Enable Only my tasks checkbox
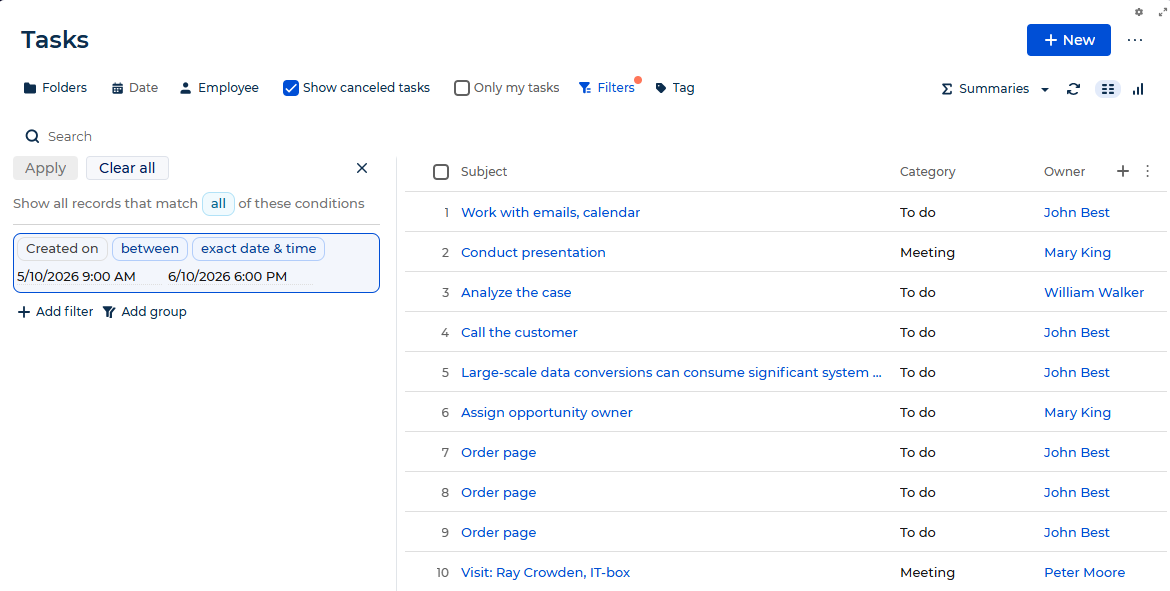1170x591 pixels. coord(462,88)
